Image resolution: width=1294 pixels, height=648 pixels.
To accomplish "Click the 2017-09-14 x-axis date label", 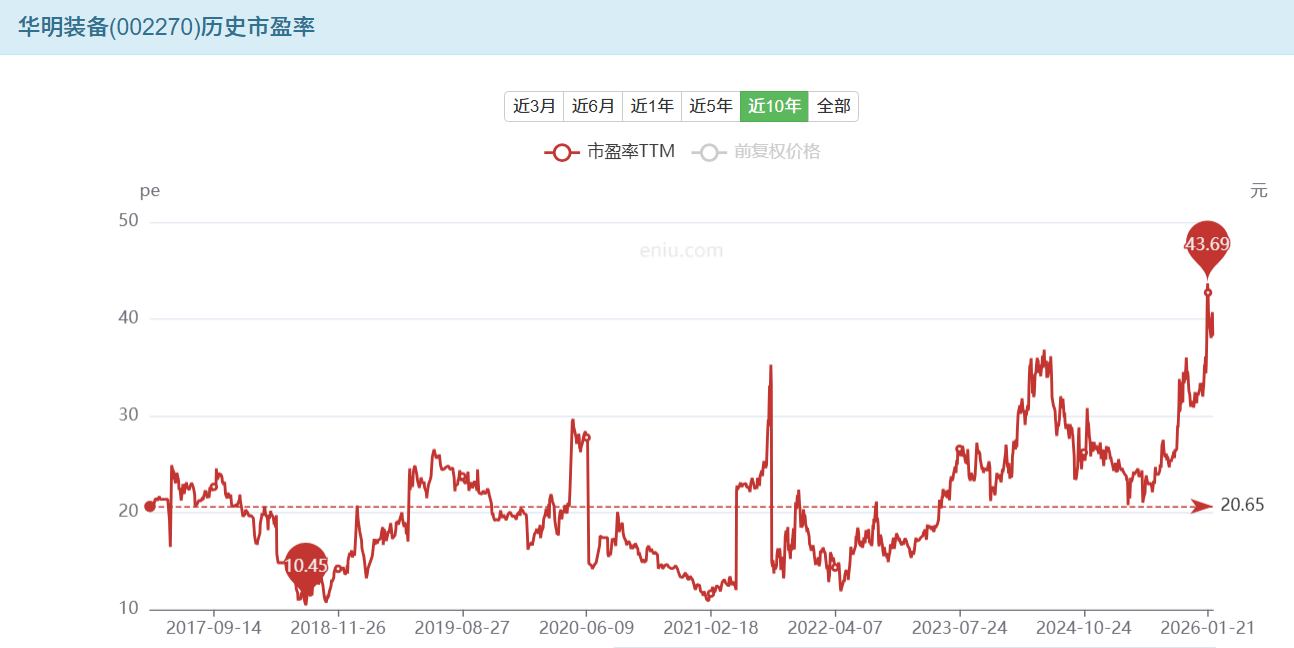I will pos(213,628).
